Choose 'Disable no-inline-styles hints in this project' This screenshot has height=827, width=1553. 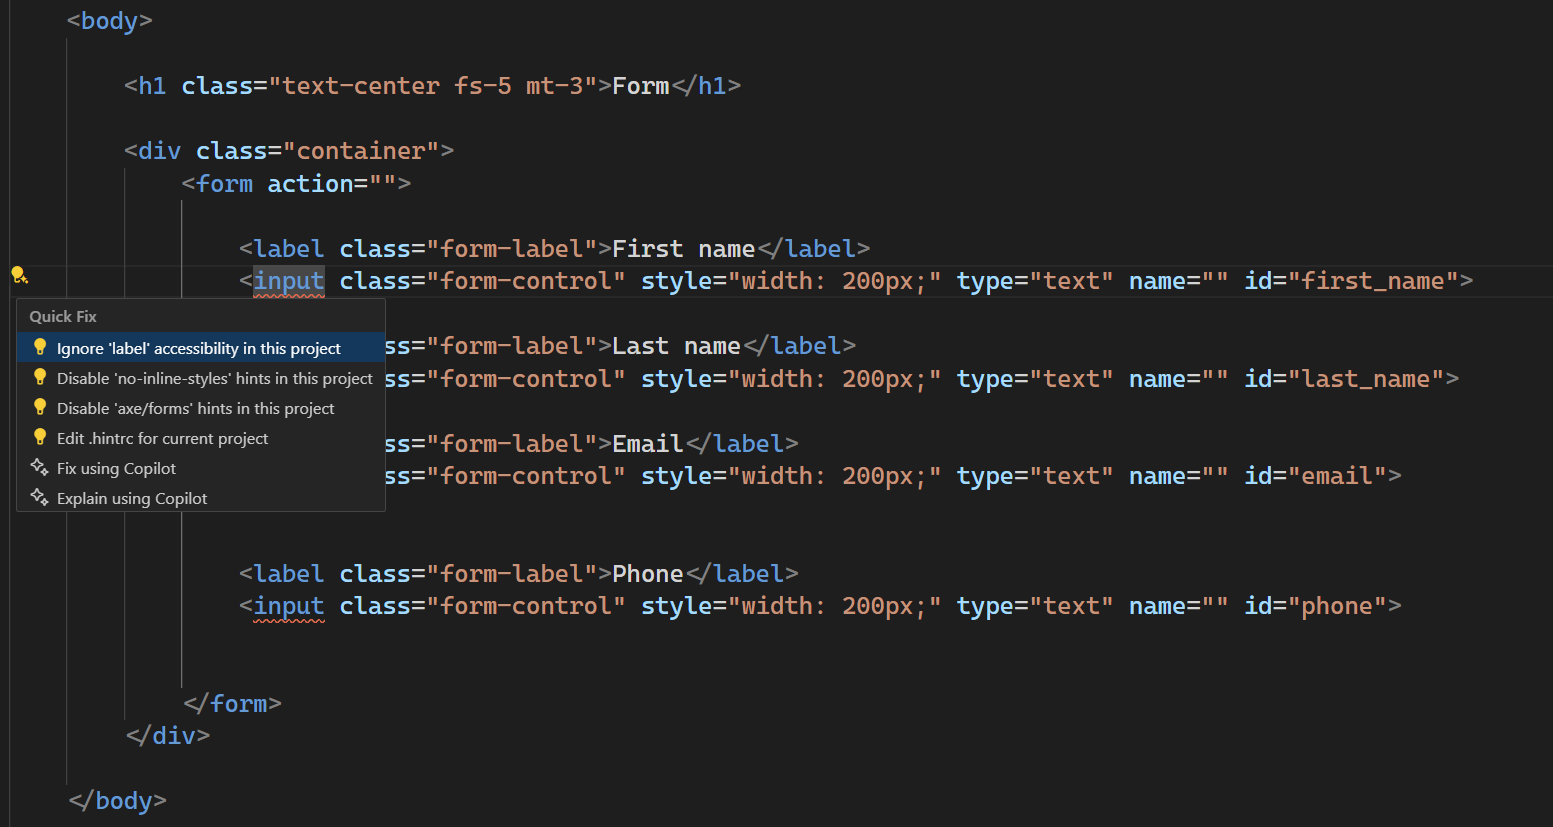pyautogui.click(x=215, y=378)
